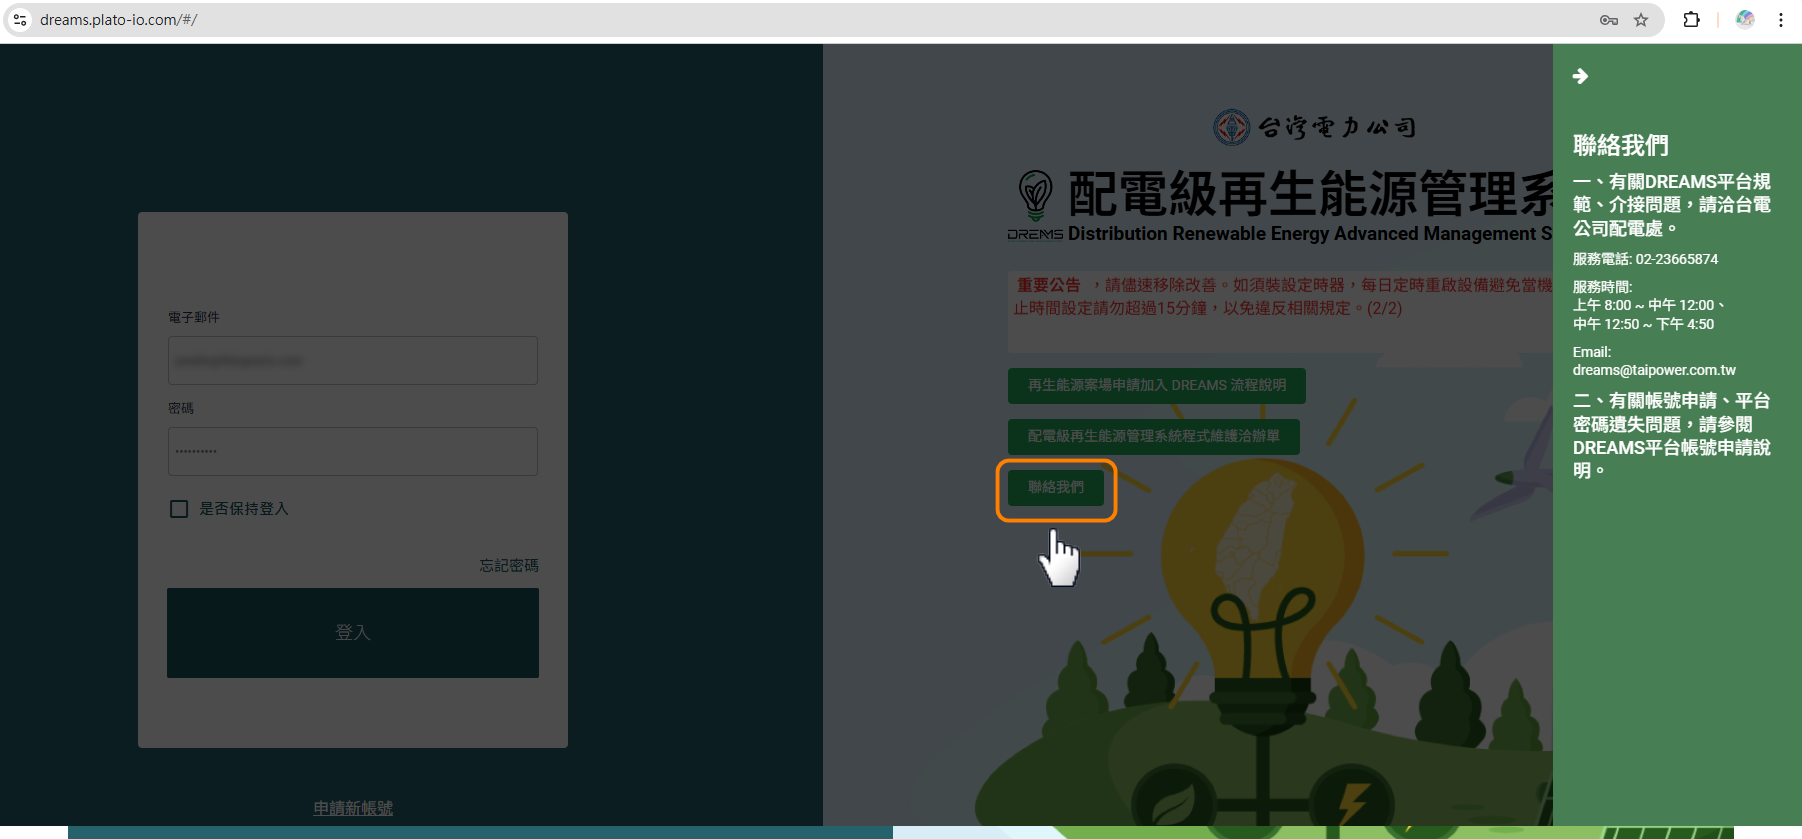Click the 服務電話: 02-23665874 text

(1645, 259)
